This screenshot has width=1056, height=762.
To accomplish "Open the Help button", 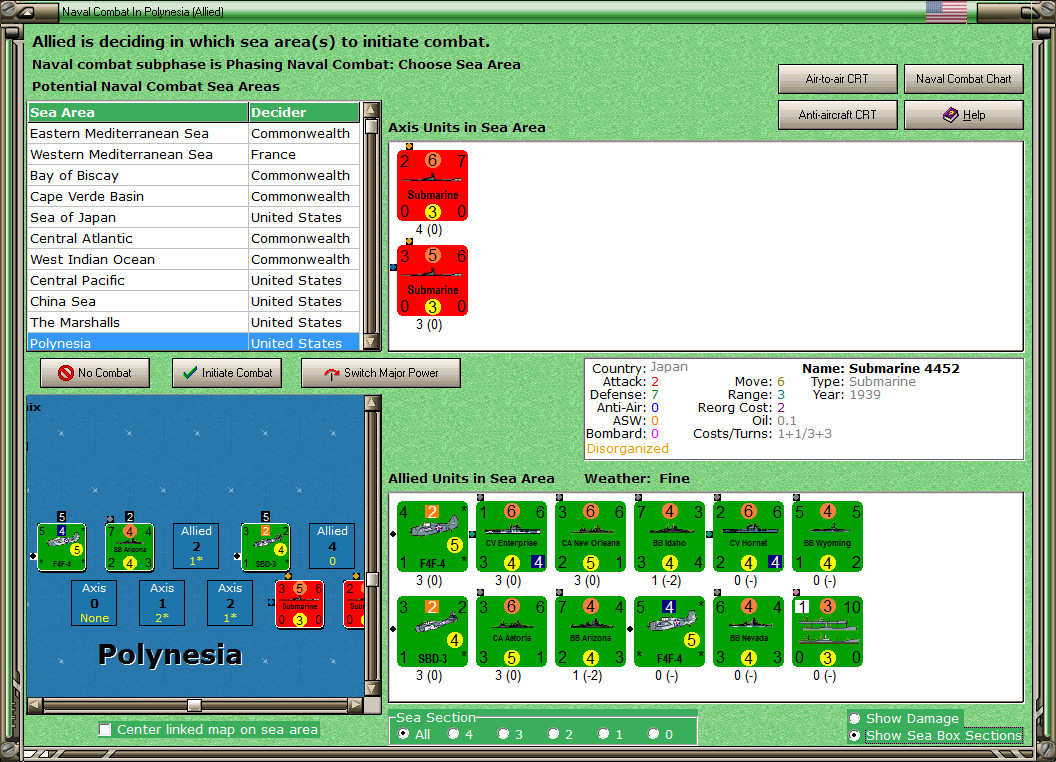I will [964, 115].
